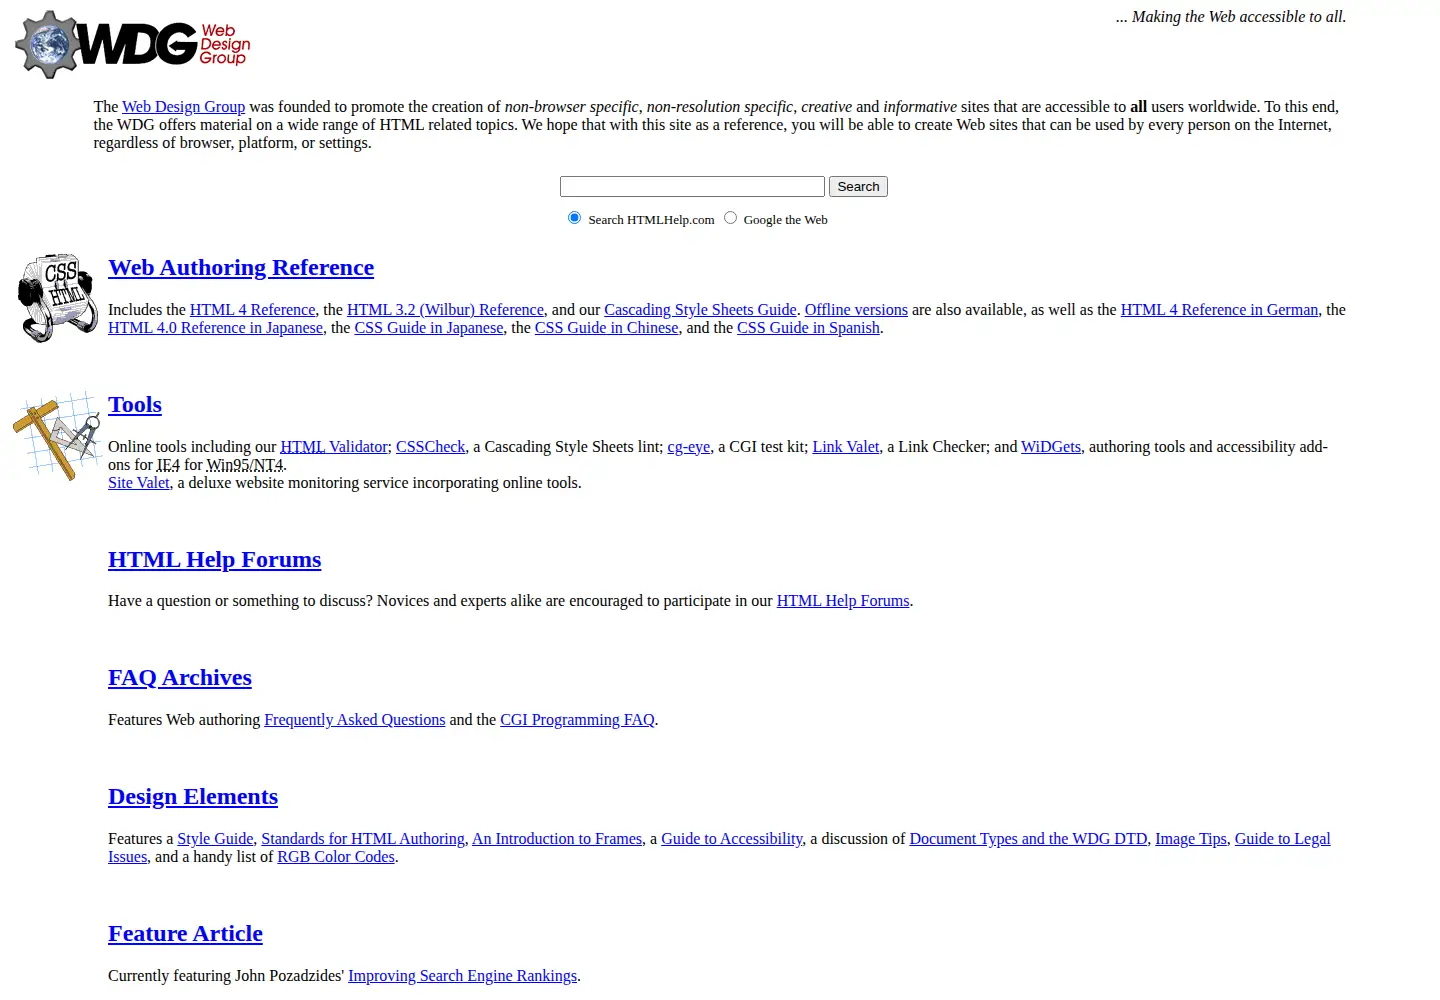Open the FAQ Archives heading link
1440x1000 pixels.
point(180,678)
